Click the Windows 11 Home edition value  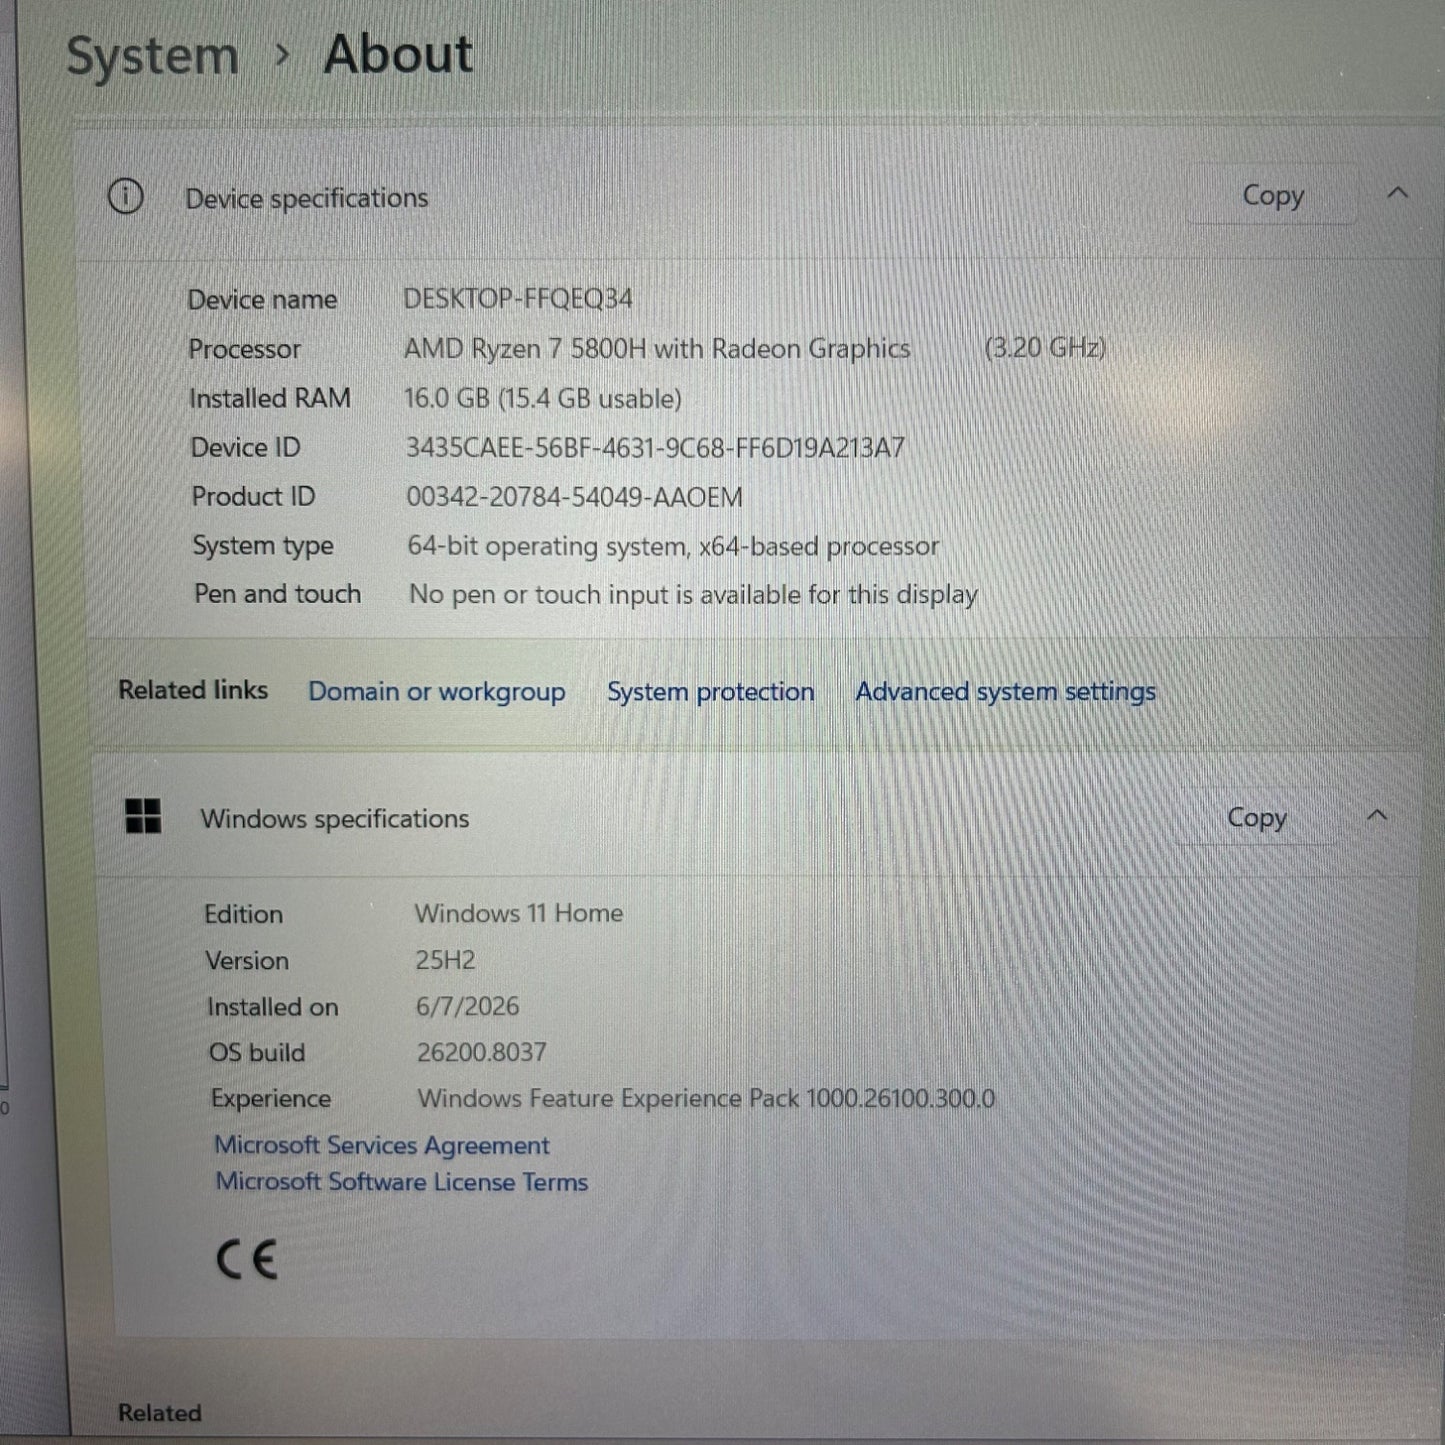click(x=519, y=913)
